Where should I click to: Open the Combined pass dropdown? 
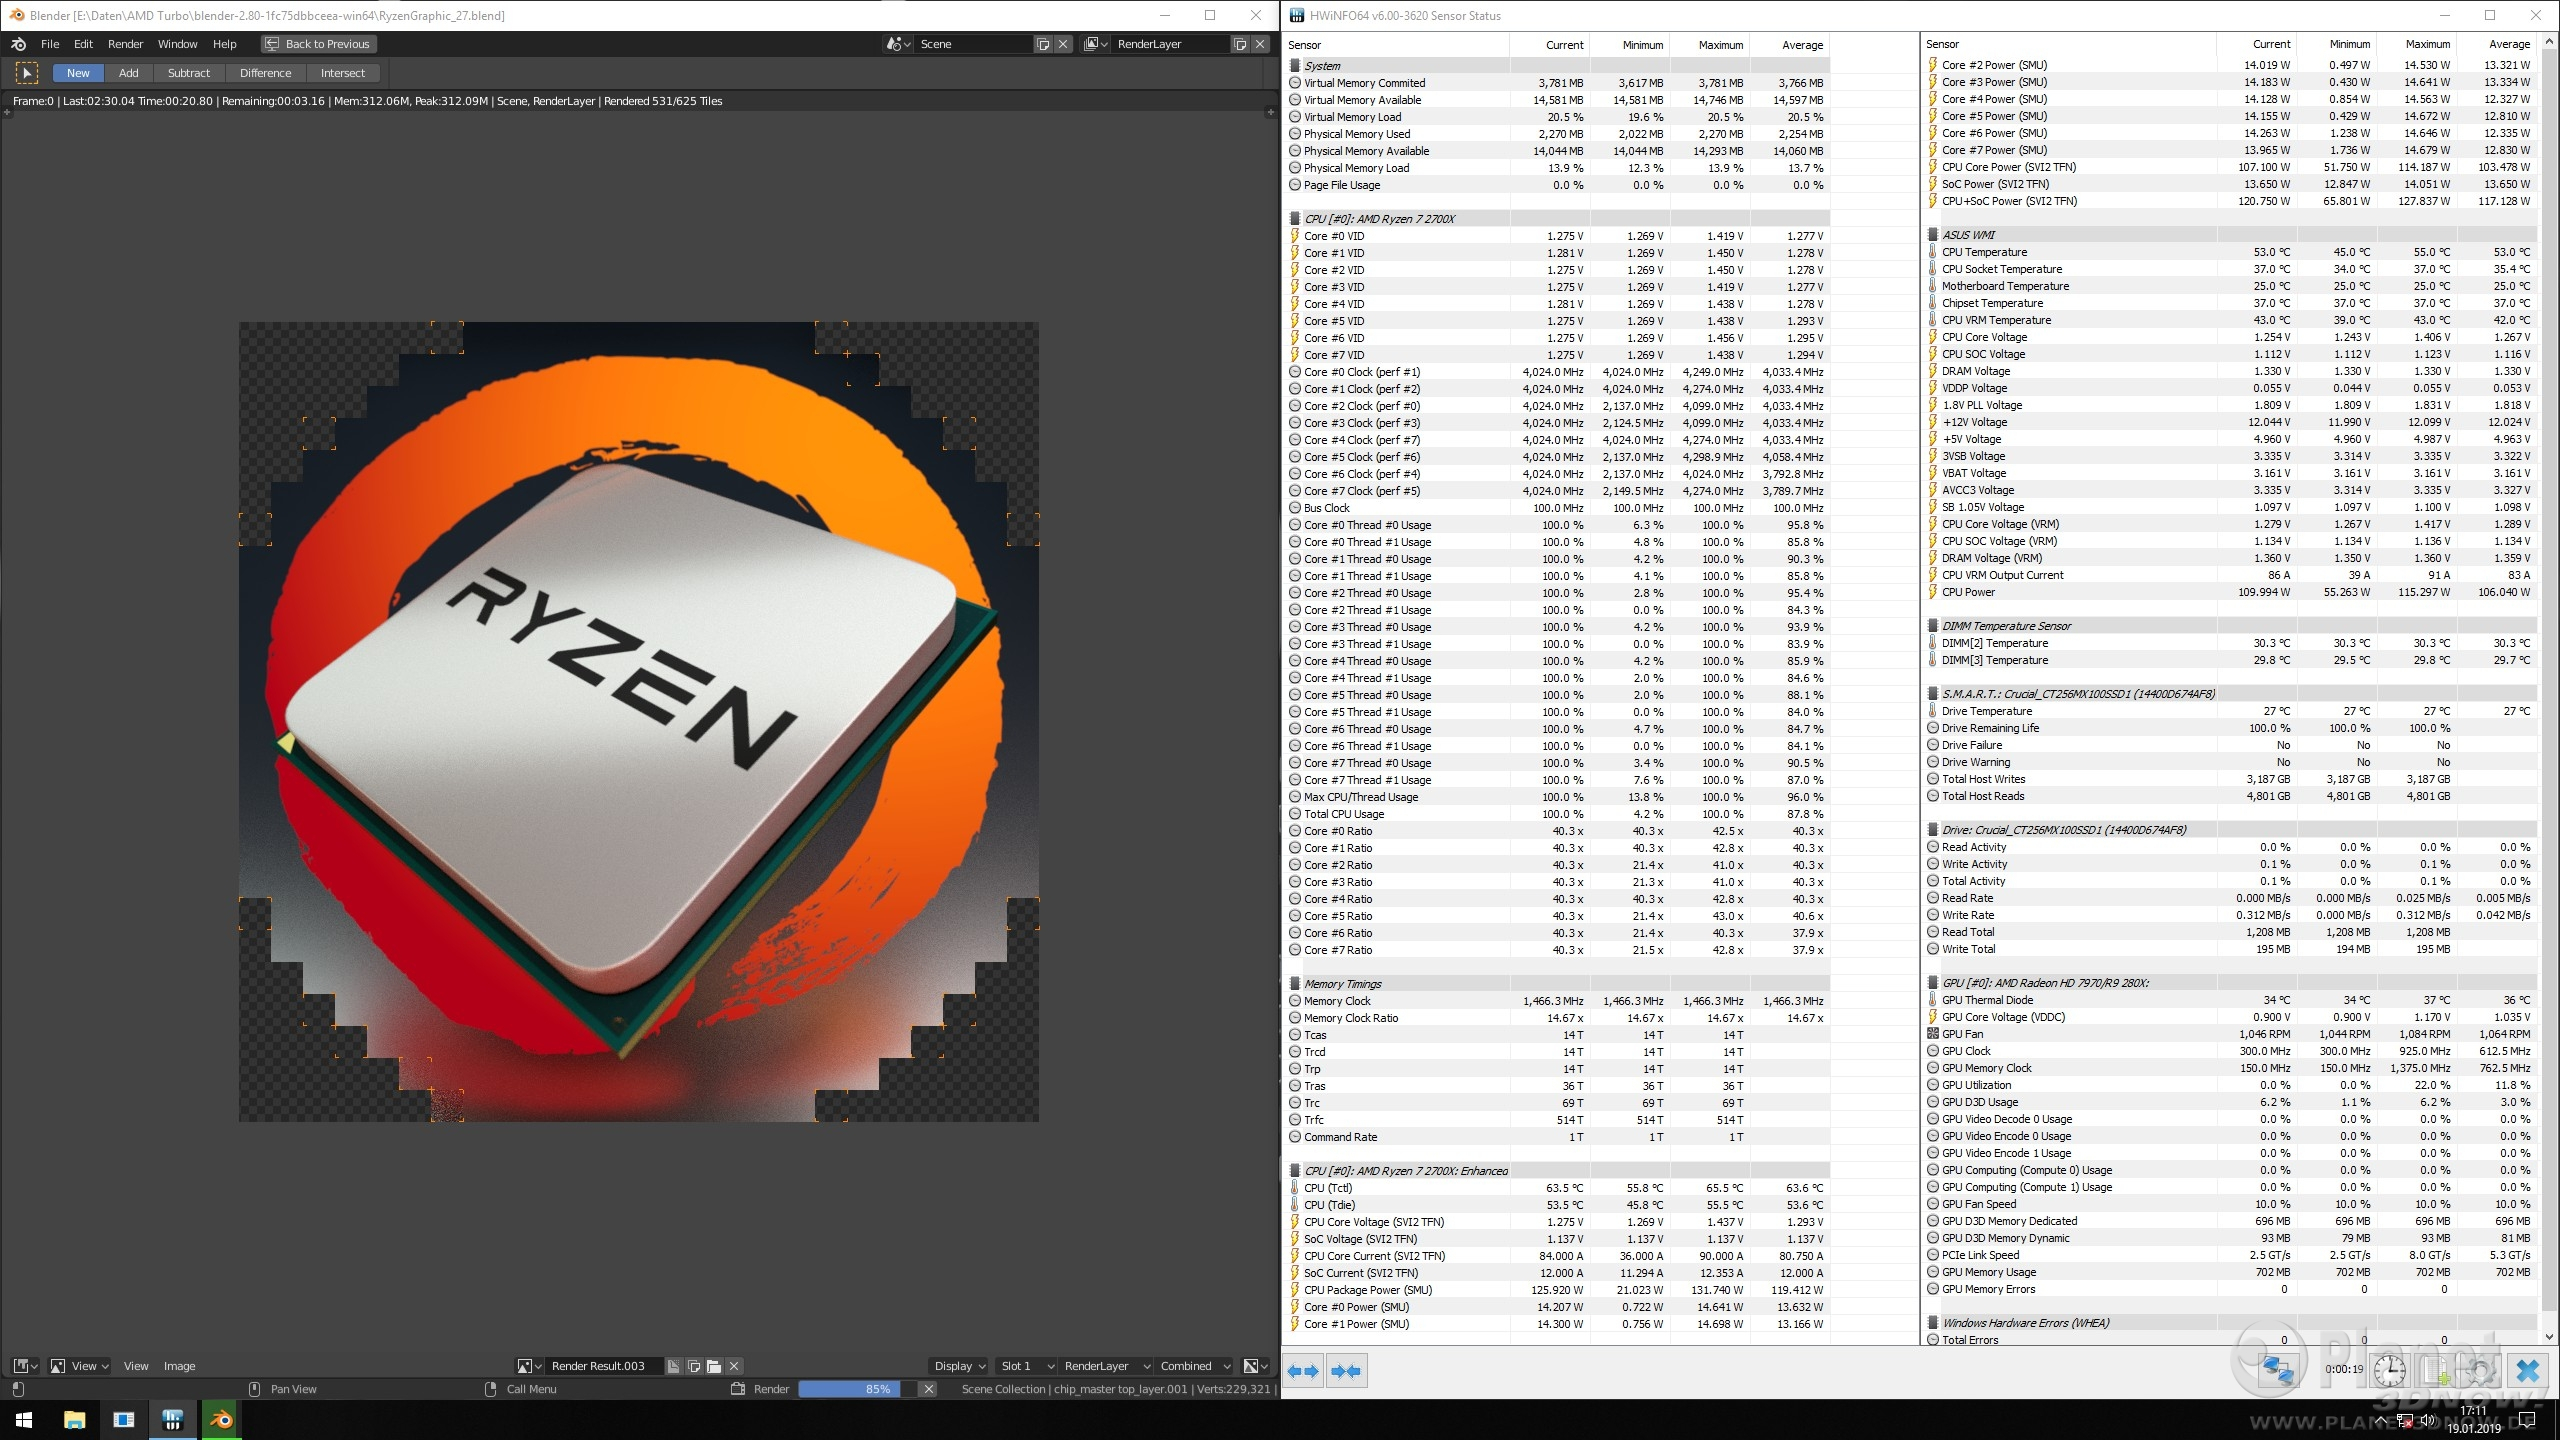point(1194,1366)
